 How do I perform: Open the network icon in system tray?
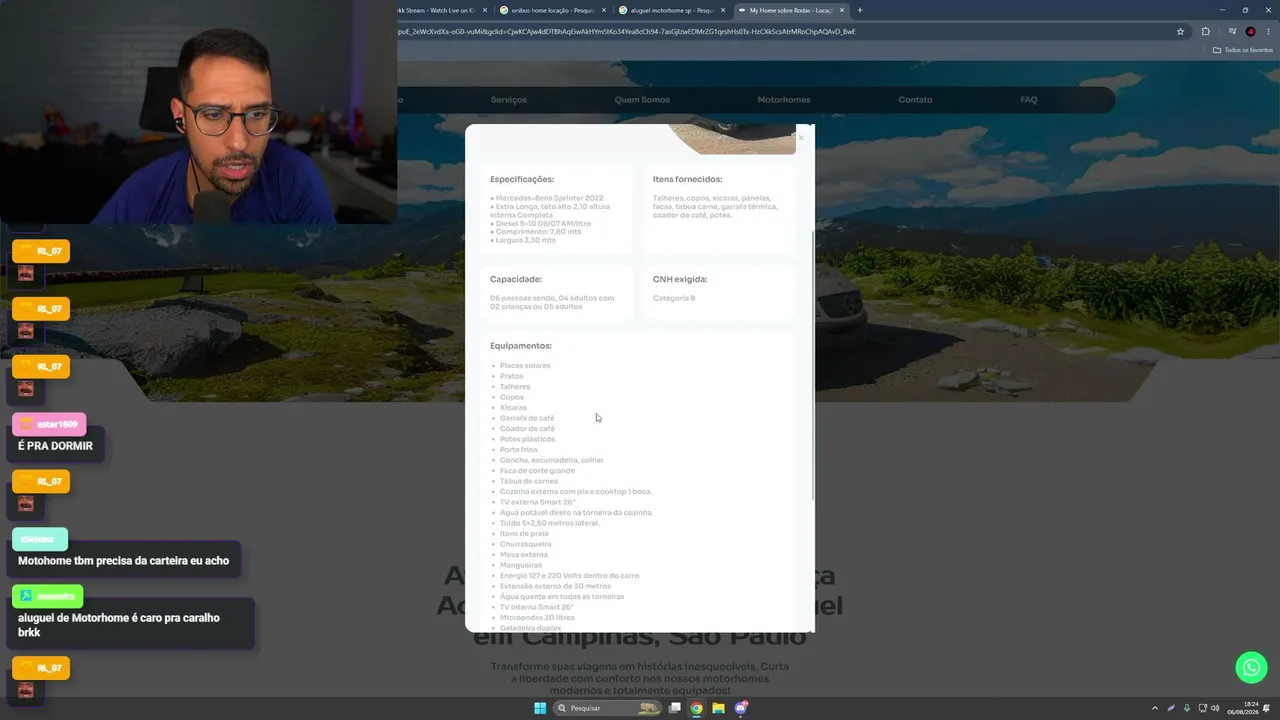click(1201, 708)
